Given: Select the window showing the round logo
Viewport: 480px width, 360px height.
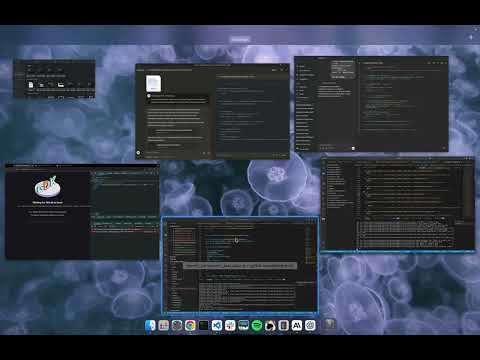Looking at the screenshot, I should pyautogui.click(x=82, y=211).
